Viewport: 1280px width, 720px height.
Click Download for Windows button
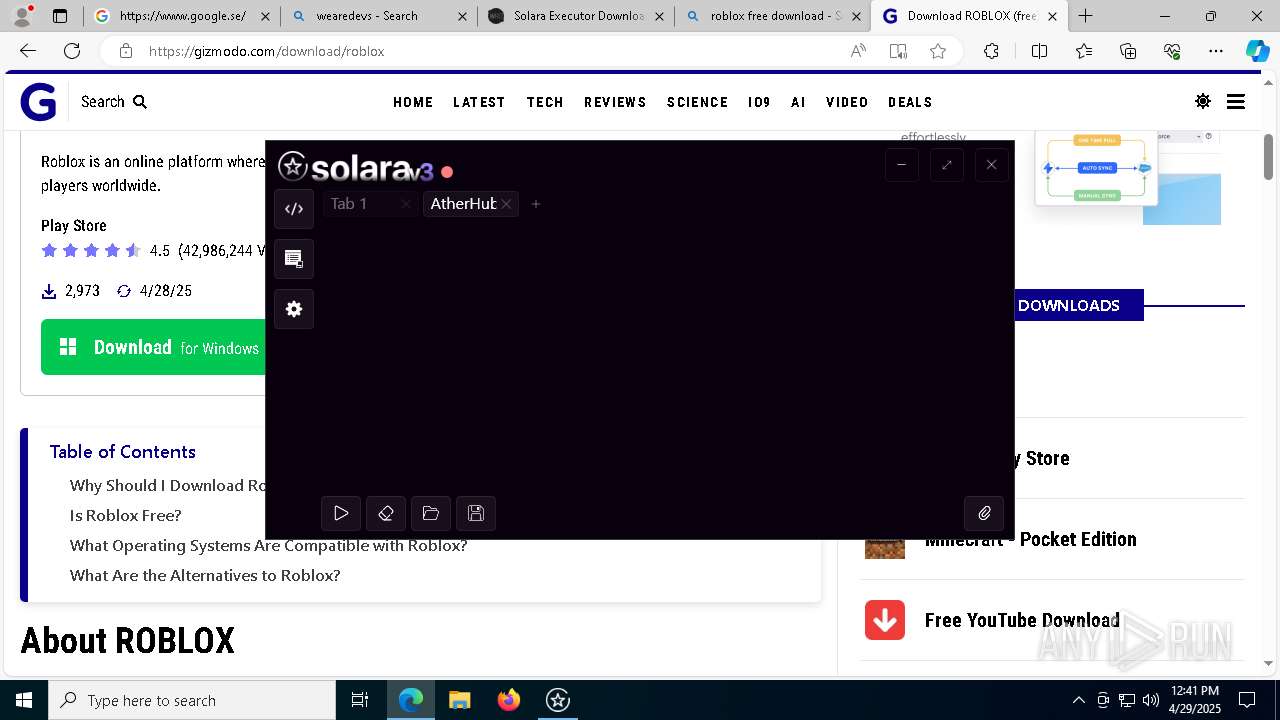[153, 347]
